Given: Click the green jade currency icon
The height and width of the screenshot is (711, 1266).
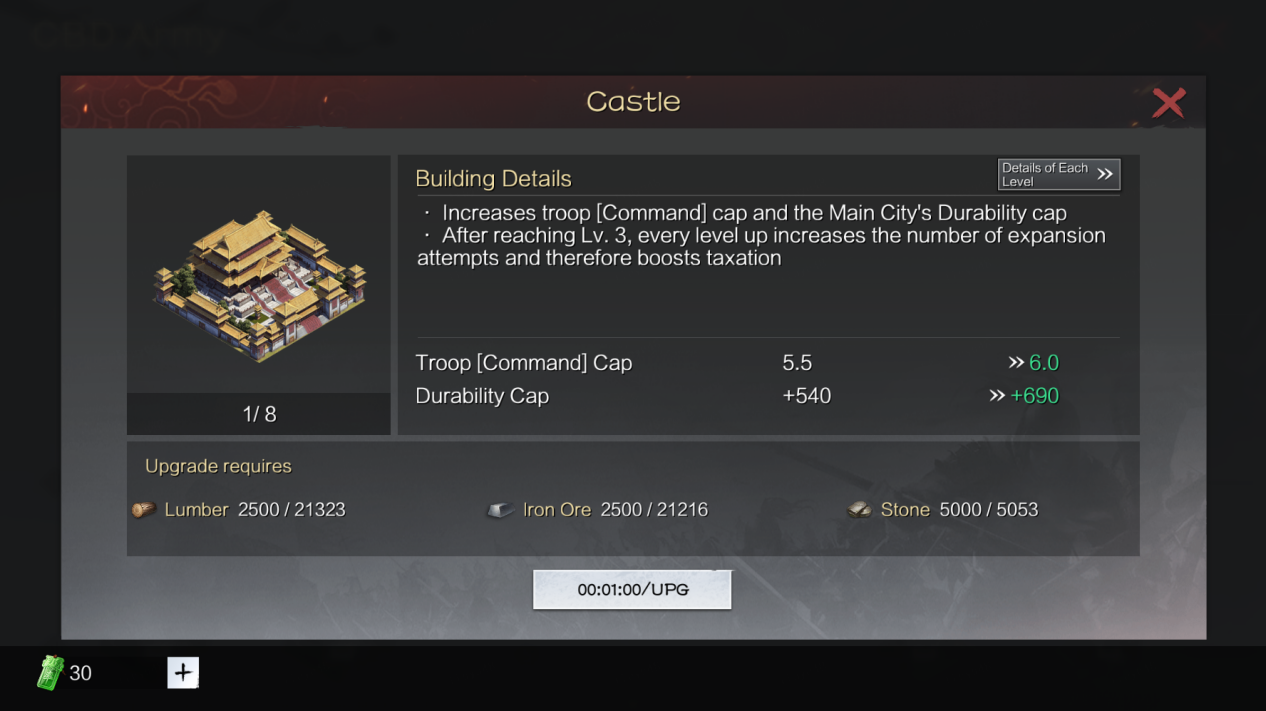Looking at the screenshot, I should (x=50, y=673).
